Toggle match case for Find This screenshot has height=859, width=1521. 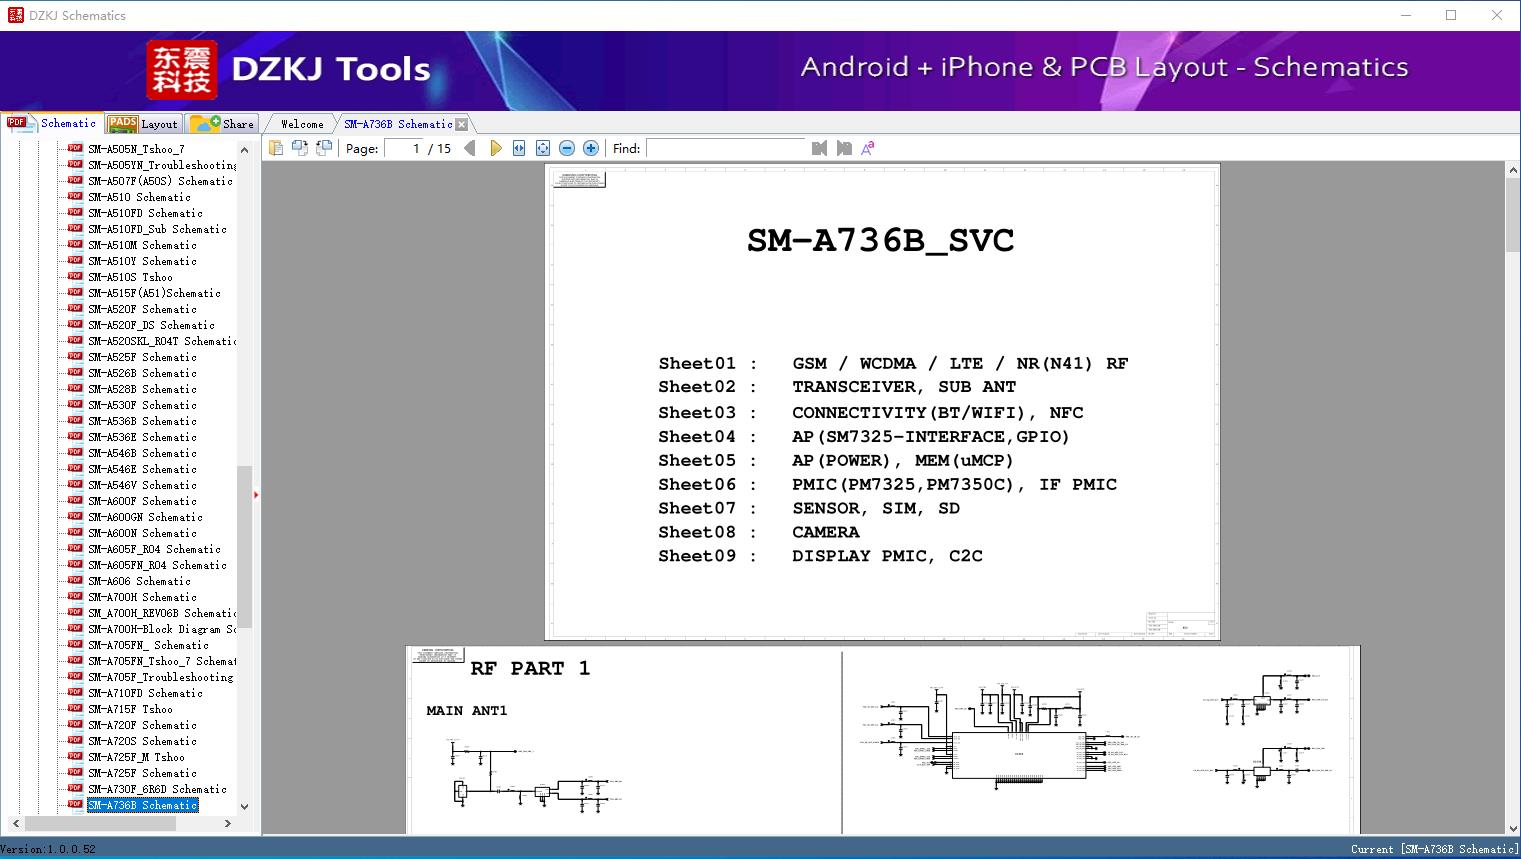coord(868,148)
